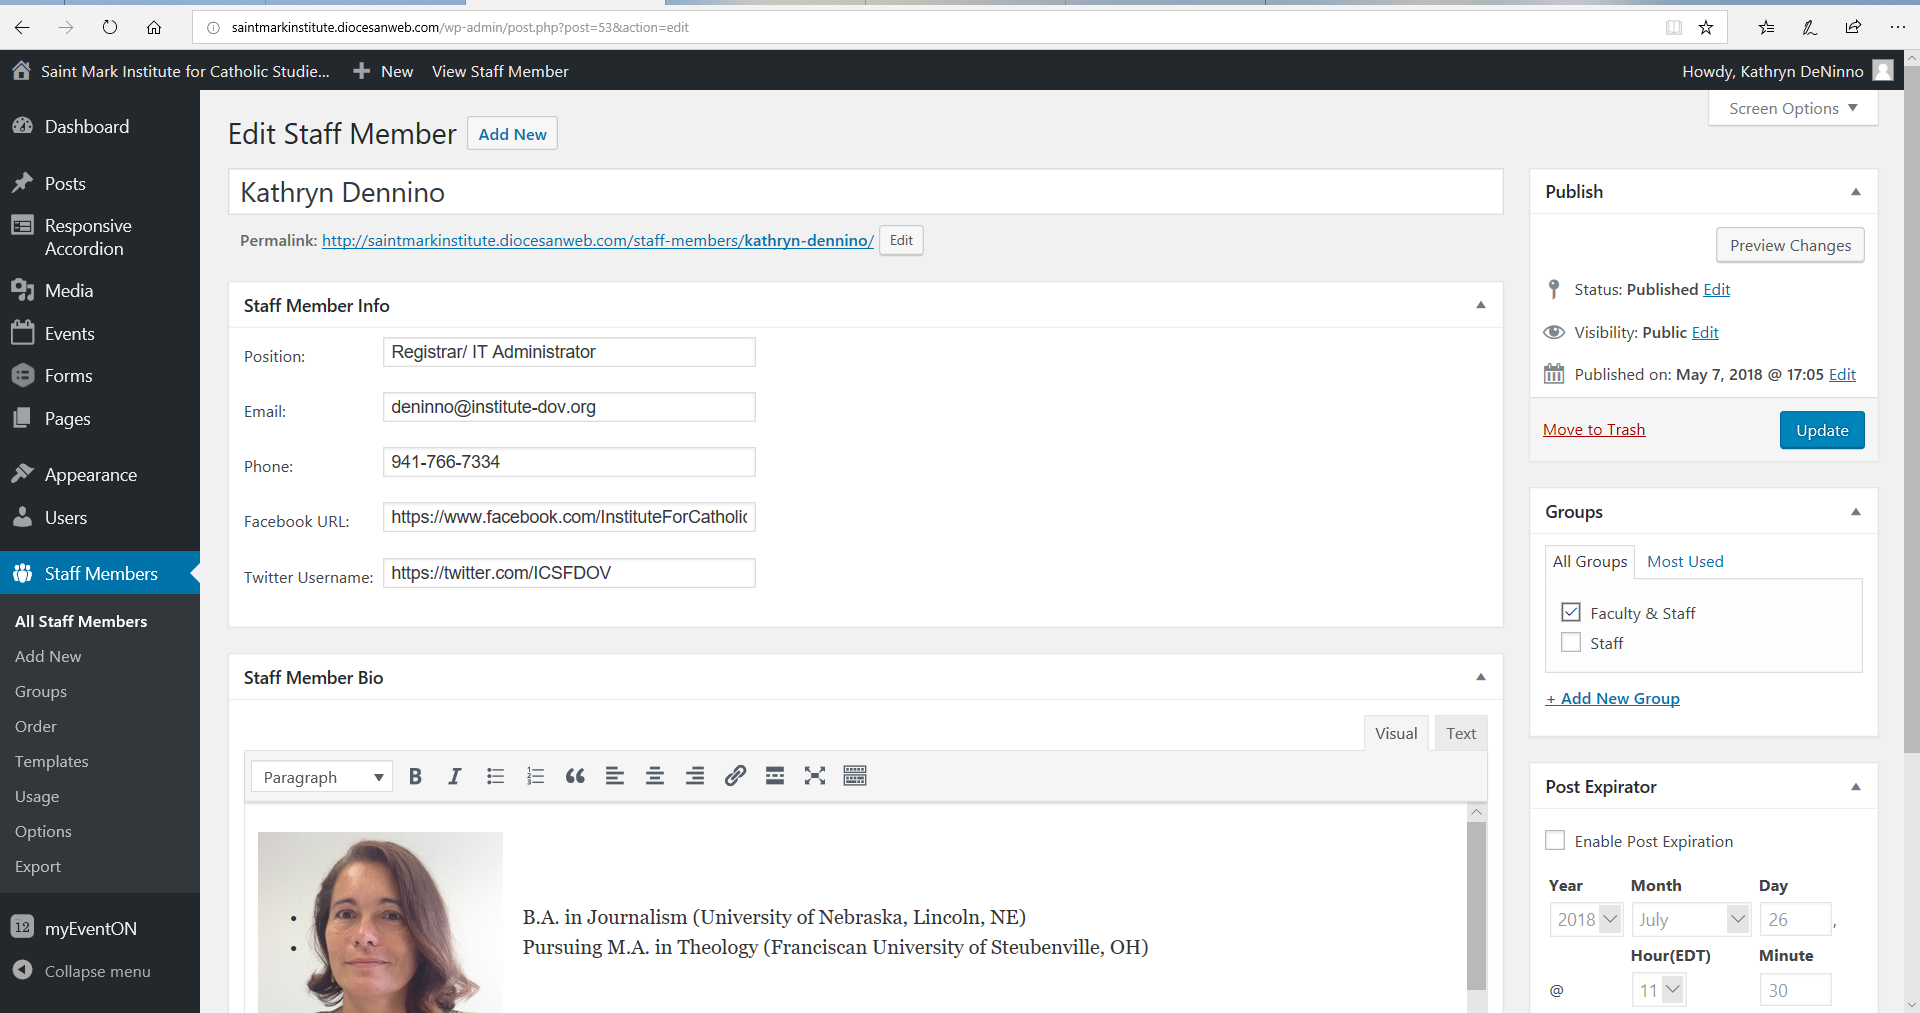The height and width of the screenshot is (1013, 1920).
Task: Apply Italic formatting in editor toolbar
Action: (x=454, y=776)
